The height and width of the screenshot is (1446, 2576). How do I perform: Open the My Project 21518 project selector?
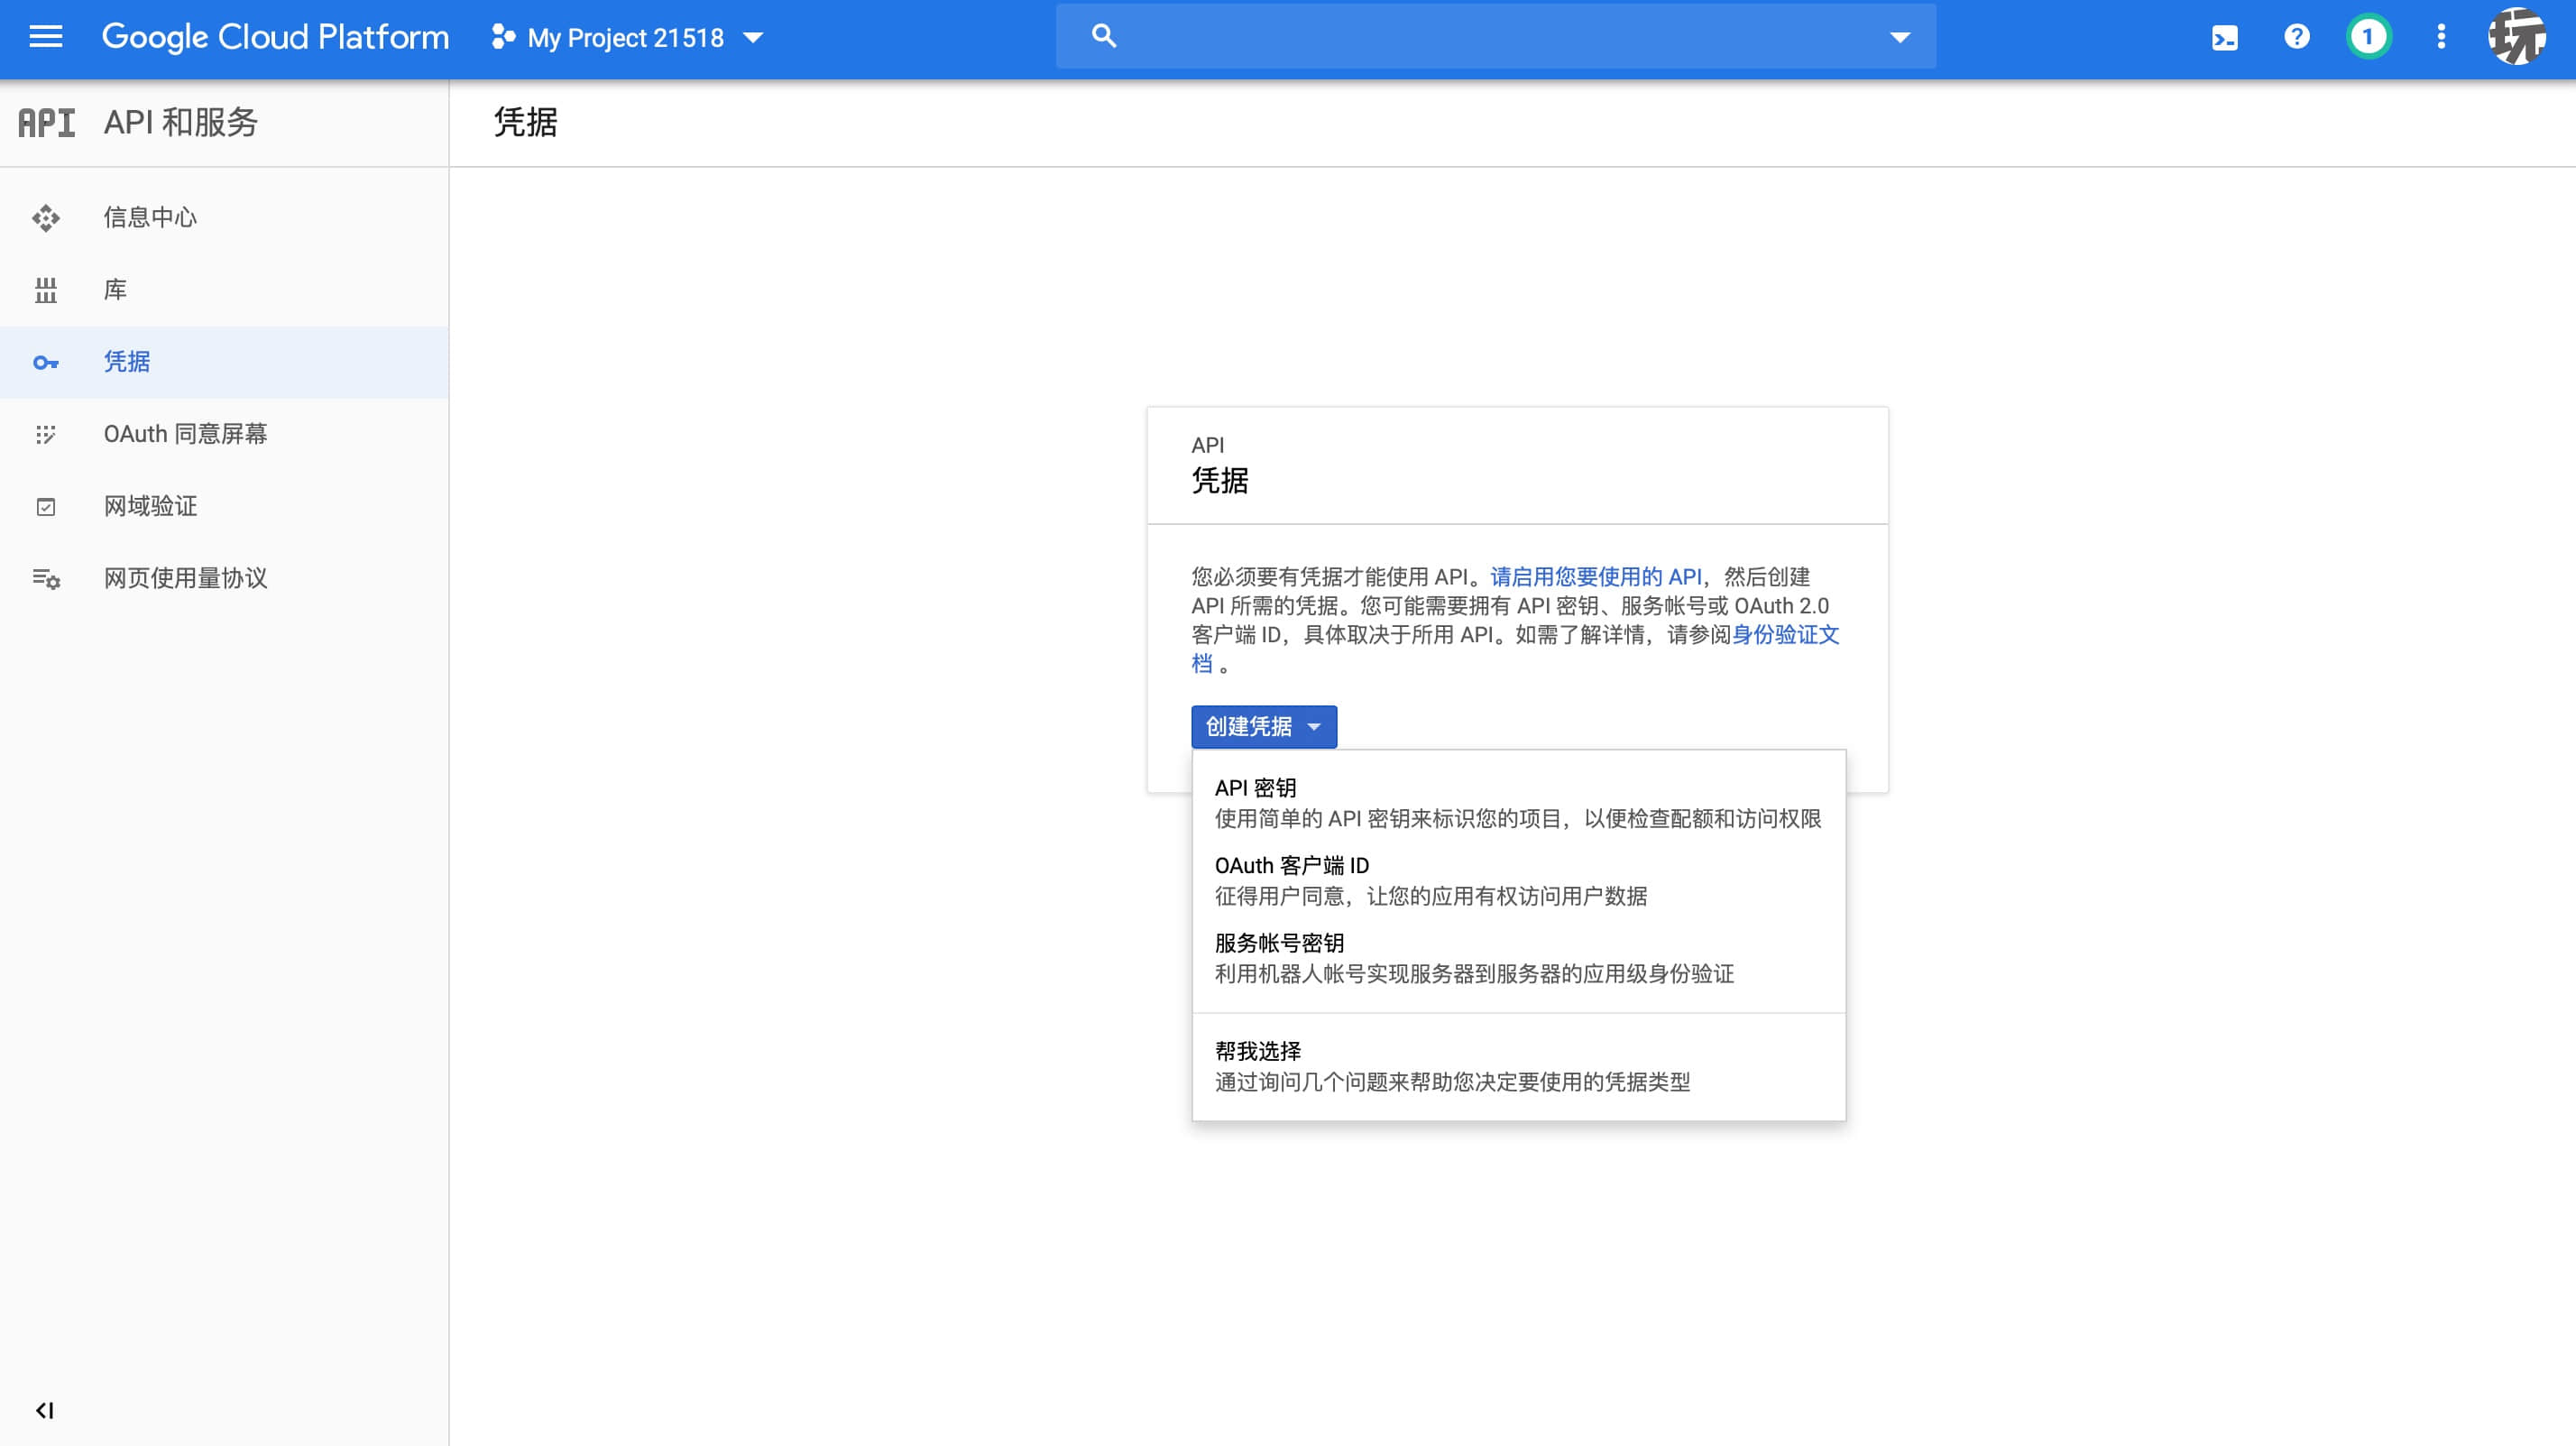[x=628, y=38]
